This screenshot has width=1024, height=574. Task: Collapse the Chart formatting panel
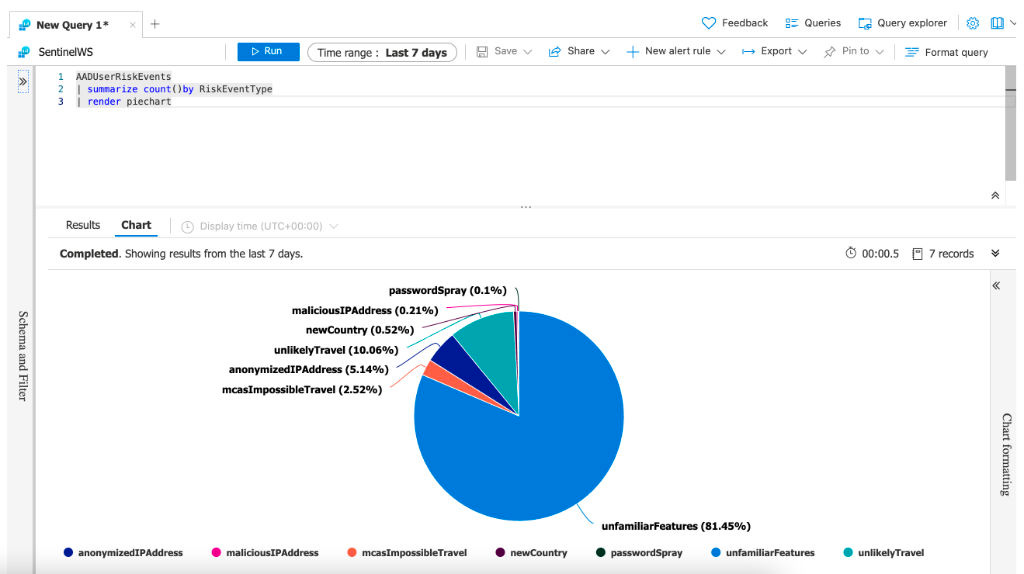[x=996, y=285]
